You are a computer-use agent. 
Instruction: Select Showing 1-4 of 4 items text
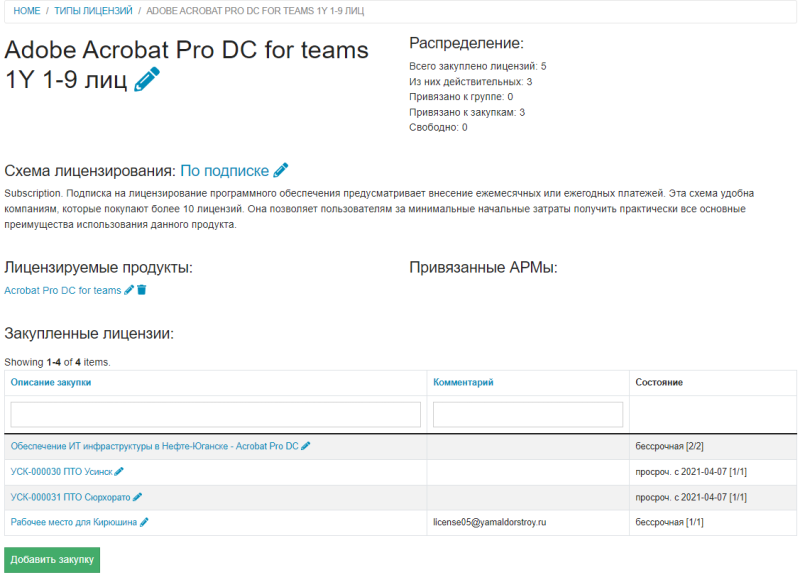(57, 362)
